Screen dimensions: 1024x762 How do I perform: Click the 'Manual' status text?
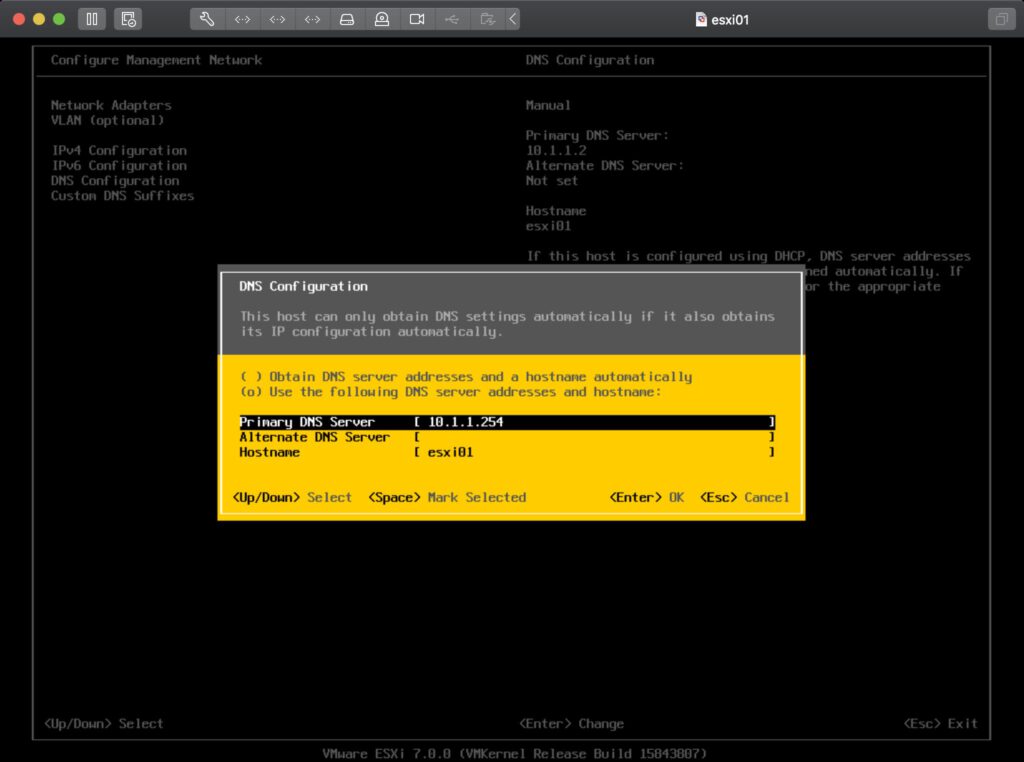tap(548, 105)
